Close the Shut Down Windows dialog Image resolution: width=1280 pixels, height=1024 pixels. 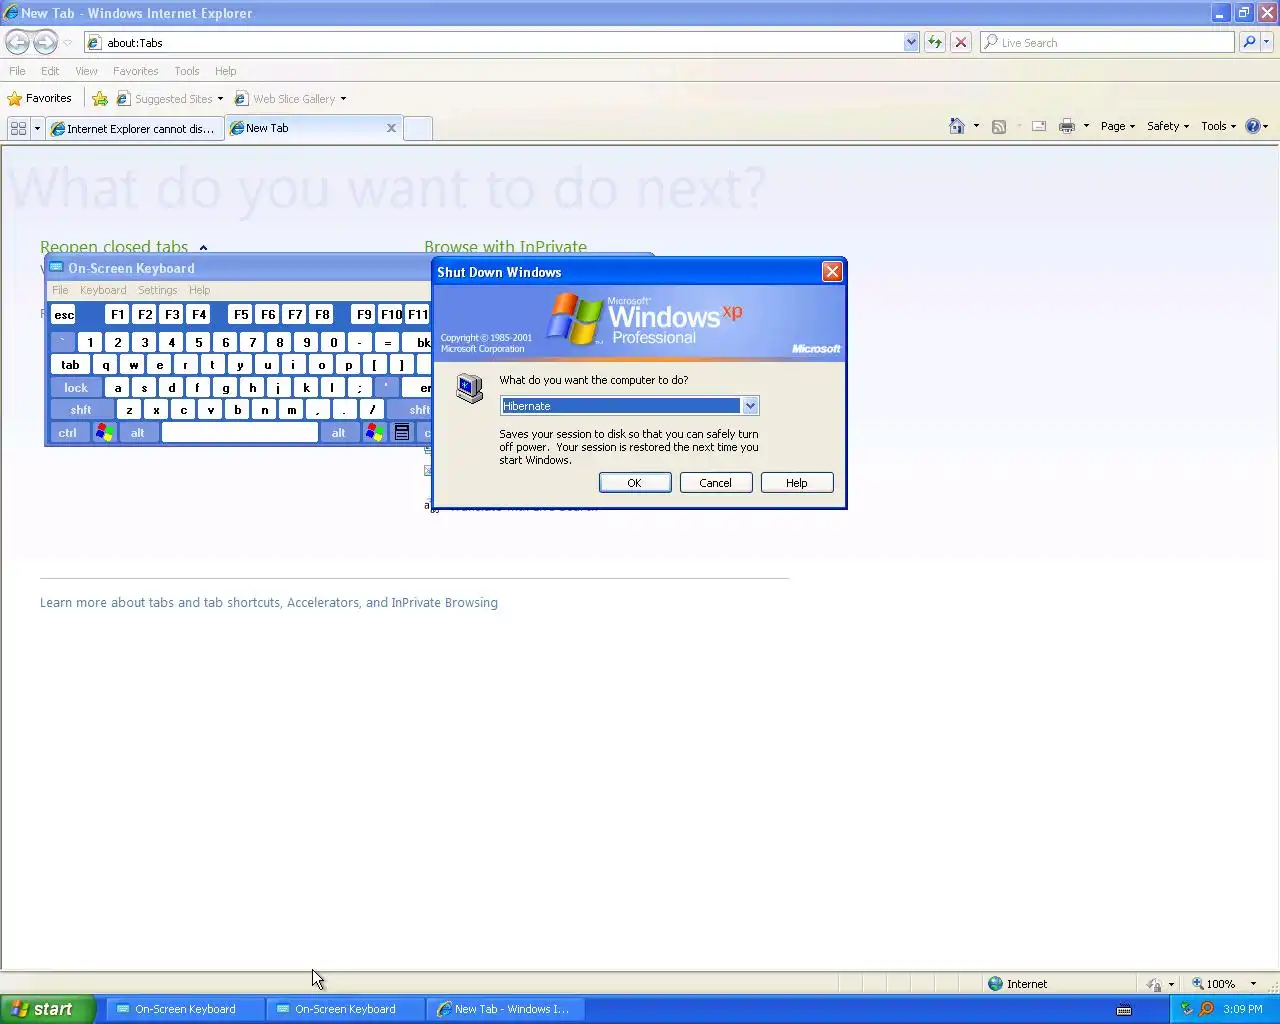click(832, 272)
